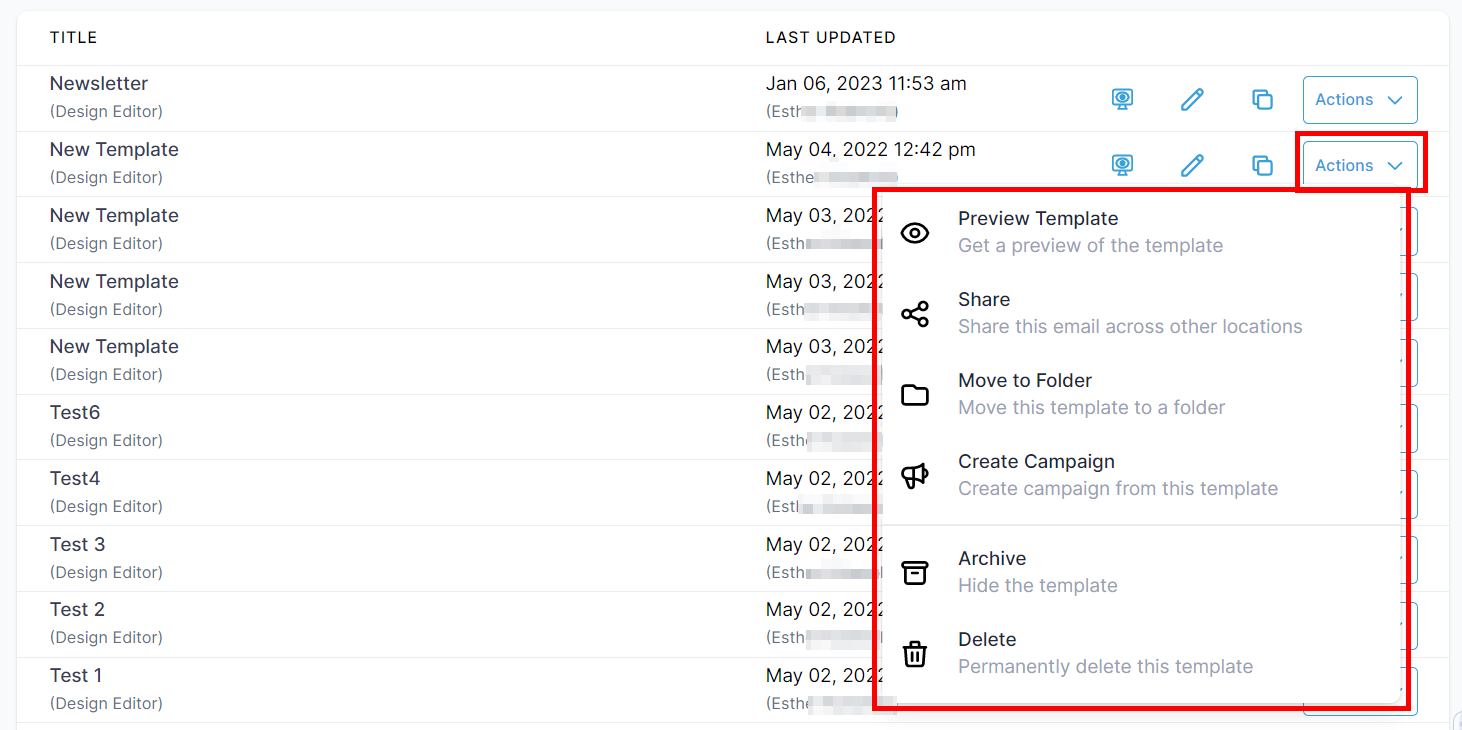Screen dimensions: 1462x730
Task: Click the trash can Delete icon
Action: [x=915, y=654]
